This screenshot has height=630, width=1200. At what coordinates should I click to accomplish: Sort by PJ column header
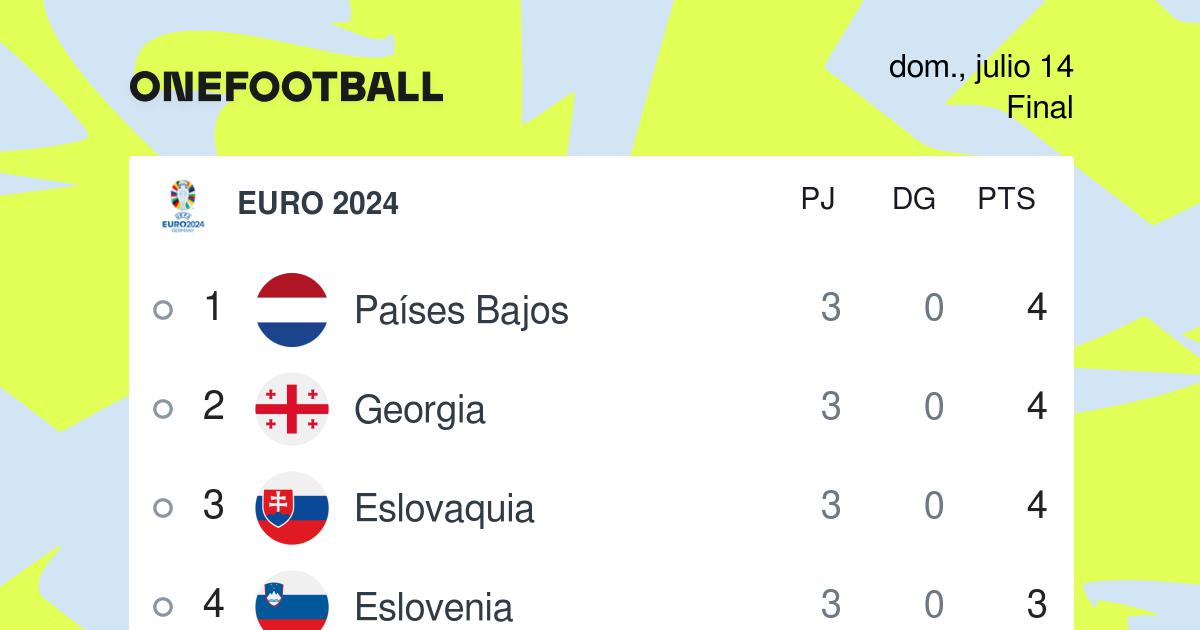[x=818, y=199]
